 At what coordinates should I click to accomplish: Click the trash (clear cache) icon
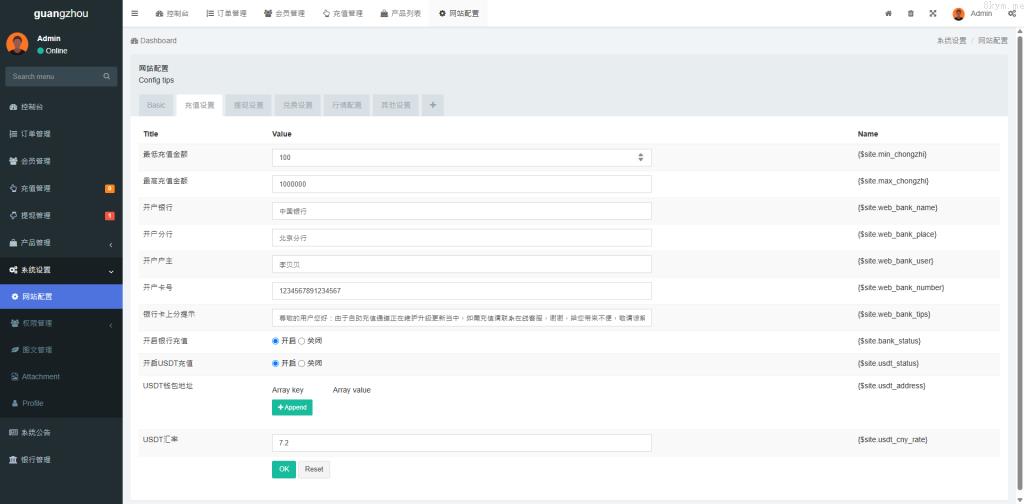910,13
